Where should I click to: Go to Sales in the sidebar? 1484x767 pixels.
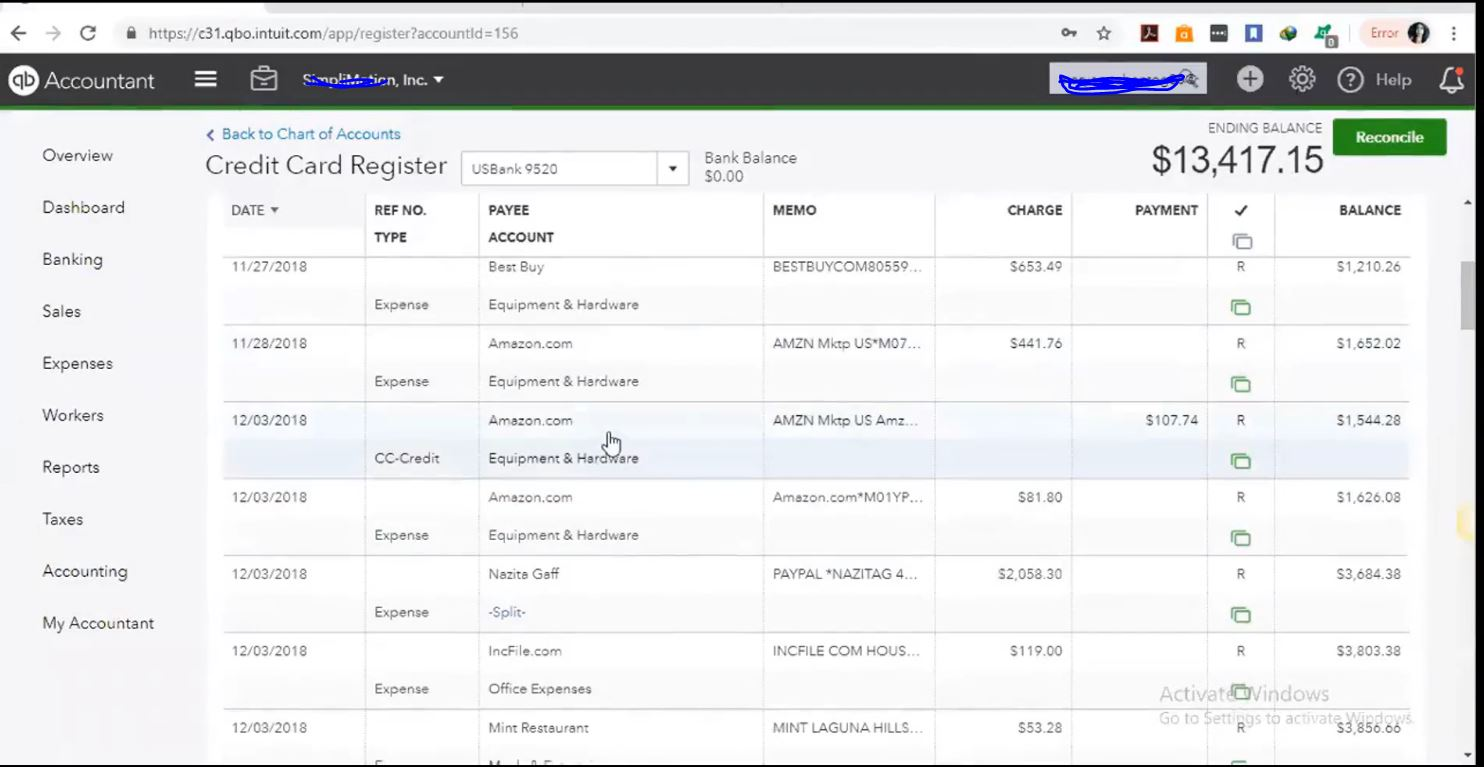pos(61,311)
